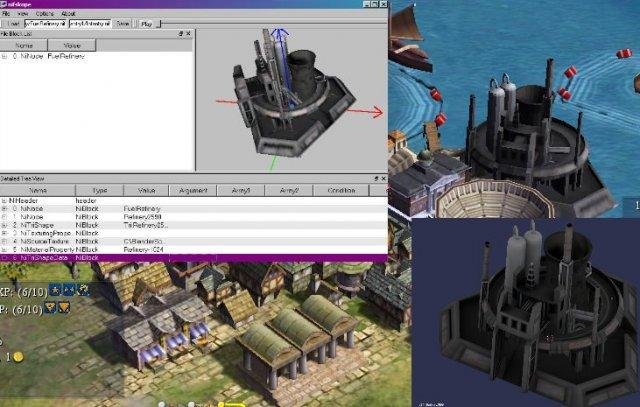Expand the 4 NiSourceTexture tree node
Image resolution: width=640 pixels, height=407 pixels.
click(4, 241)
